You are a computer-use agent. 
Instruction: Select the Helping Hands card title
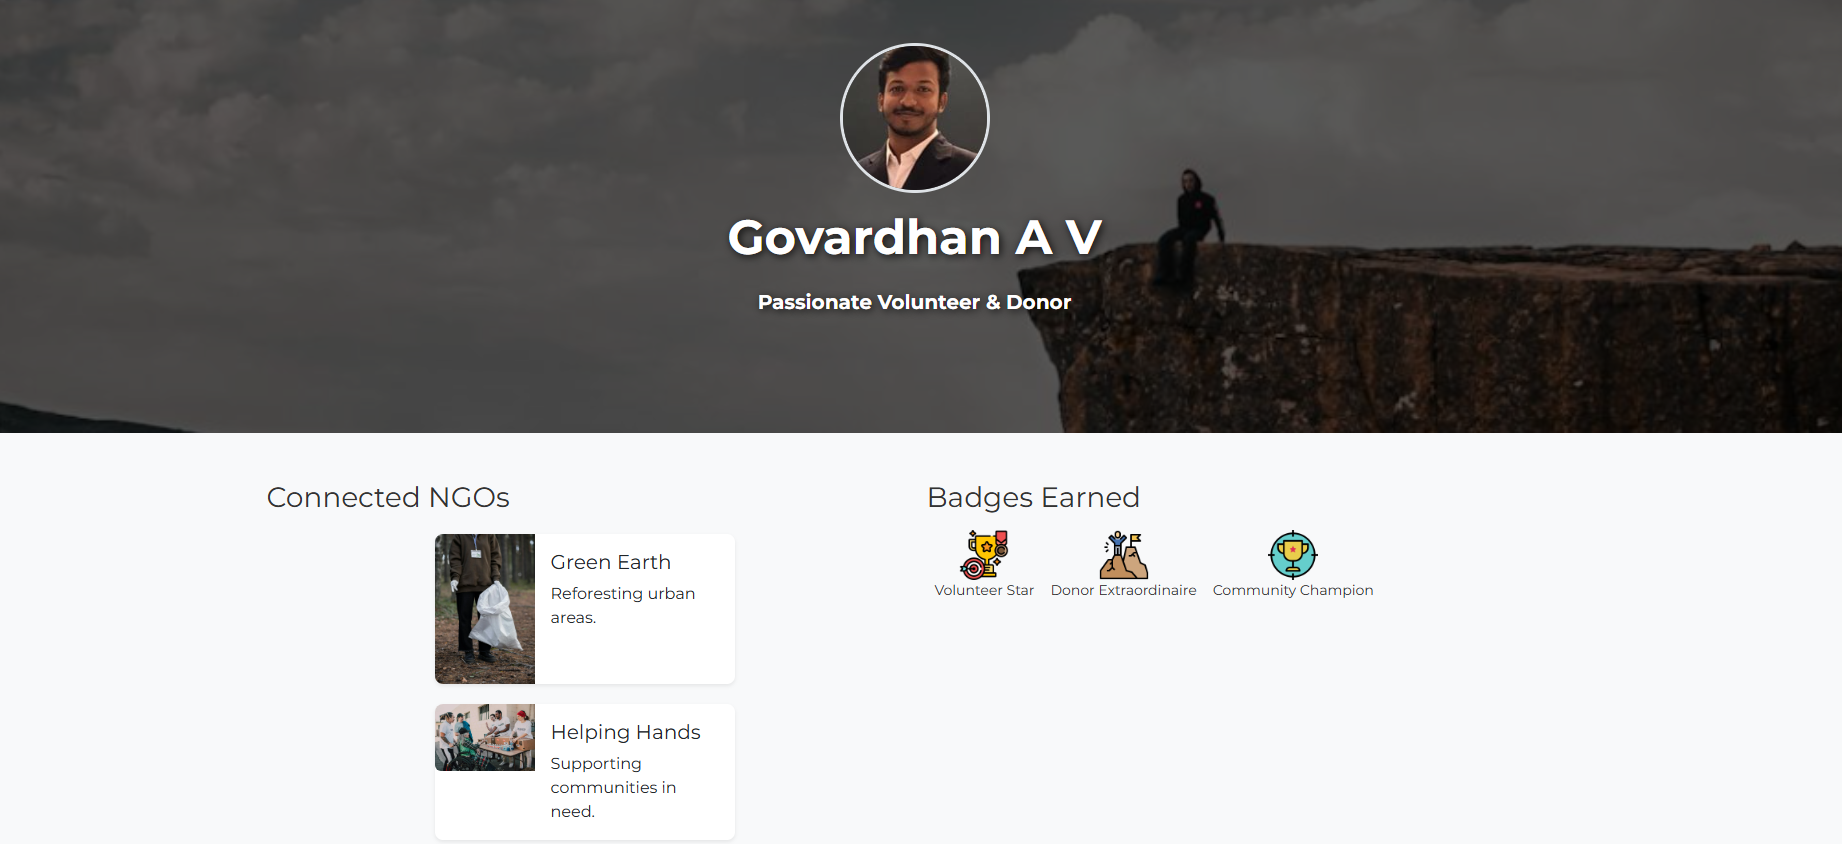[x=625, y=732]
